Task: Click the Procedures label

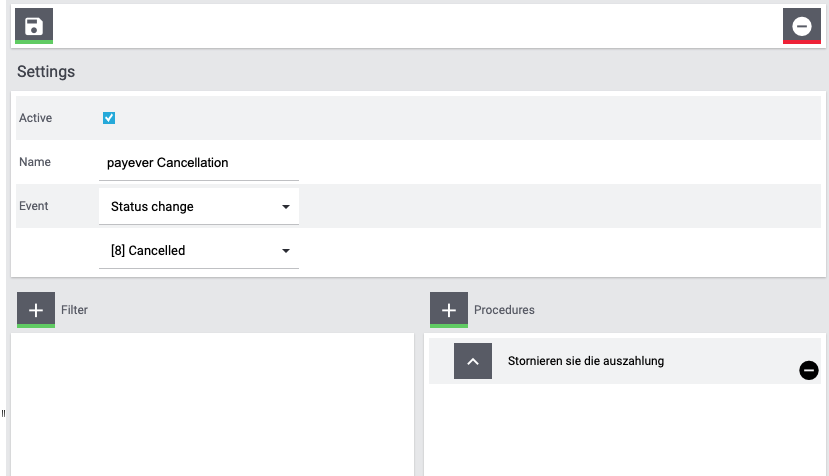Action: pos(504,310)
